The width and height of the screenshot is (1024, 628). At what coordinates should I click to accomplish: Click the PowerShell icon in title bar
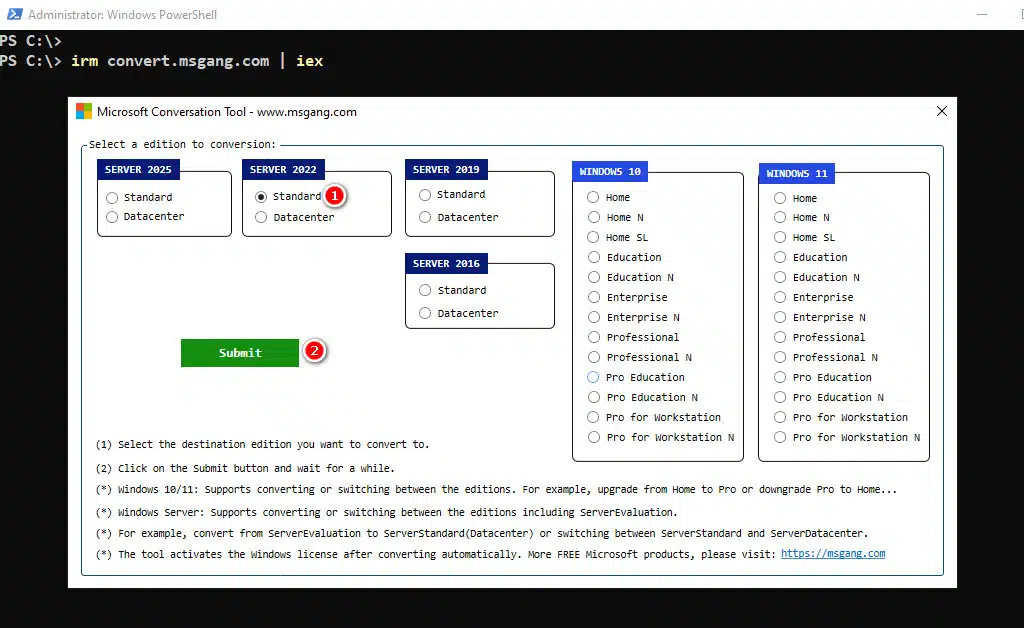(11, 15)
